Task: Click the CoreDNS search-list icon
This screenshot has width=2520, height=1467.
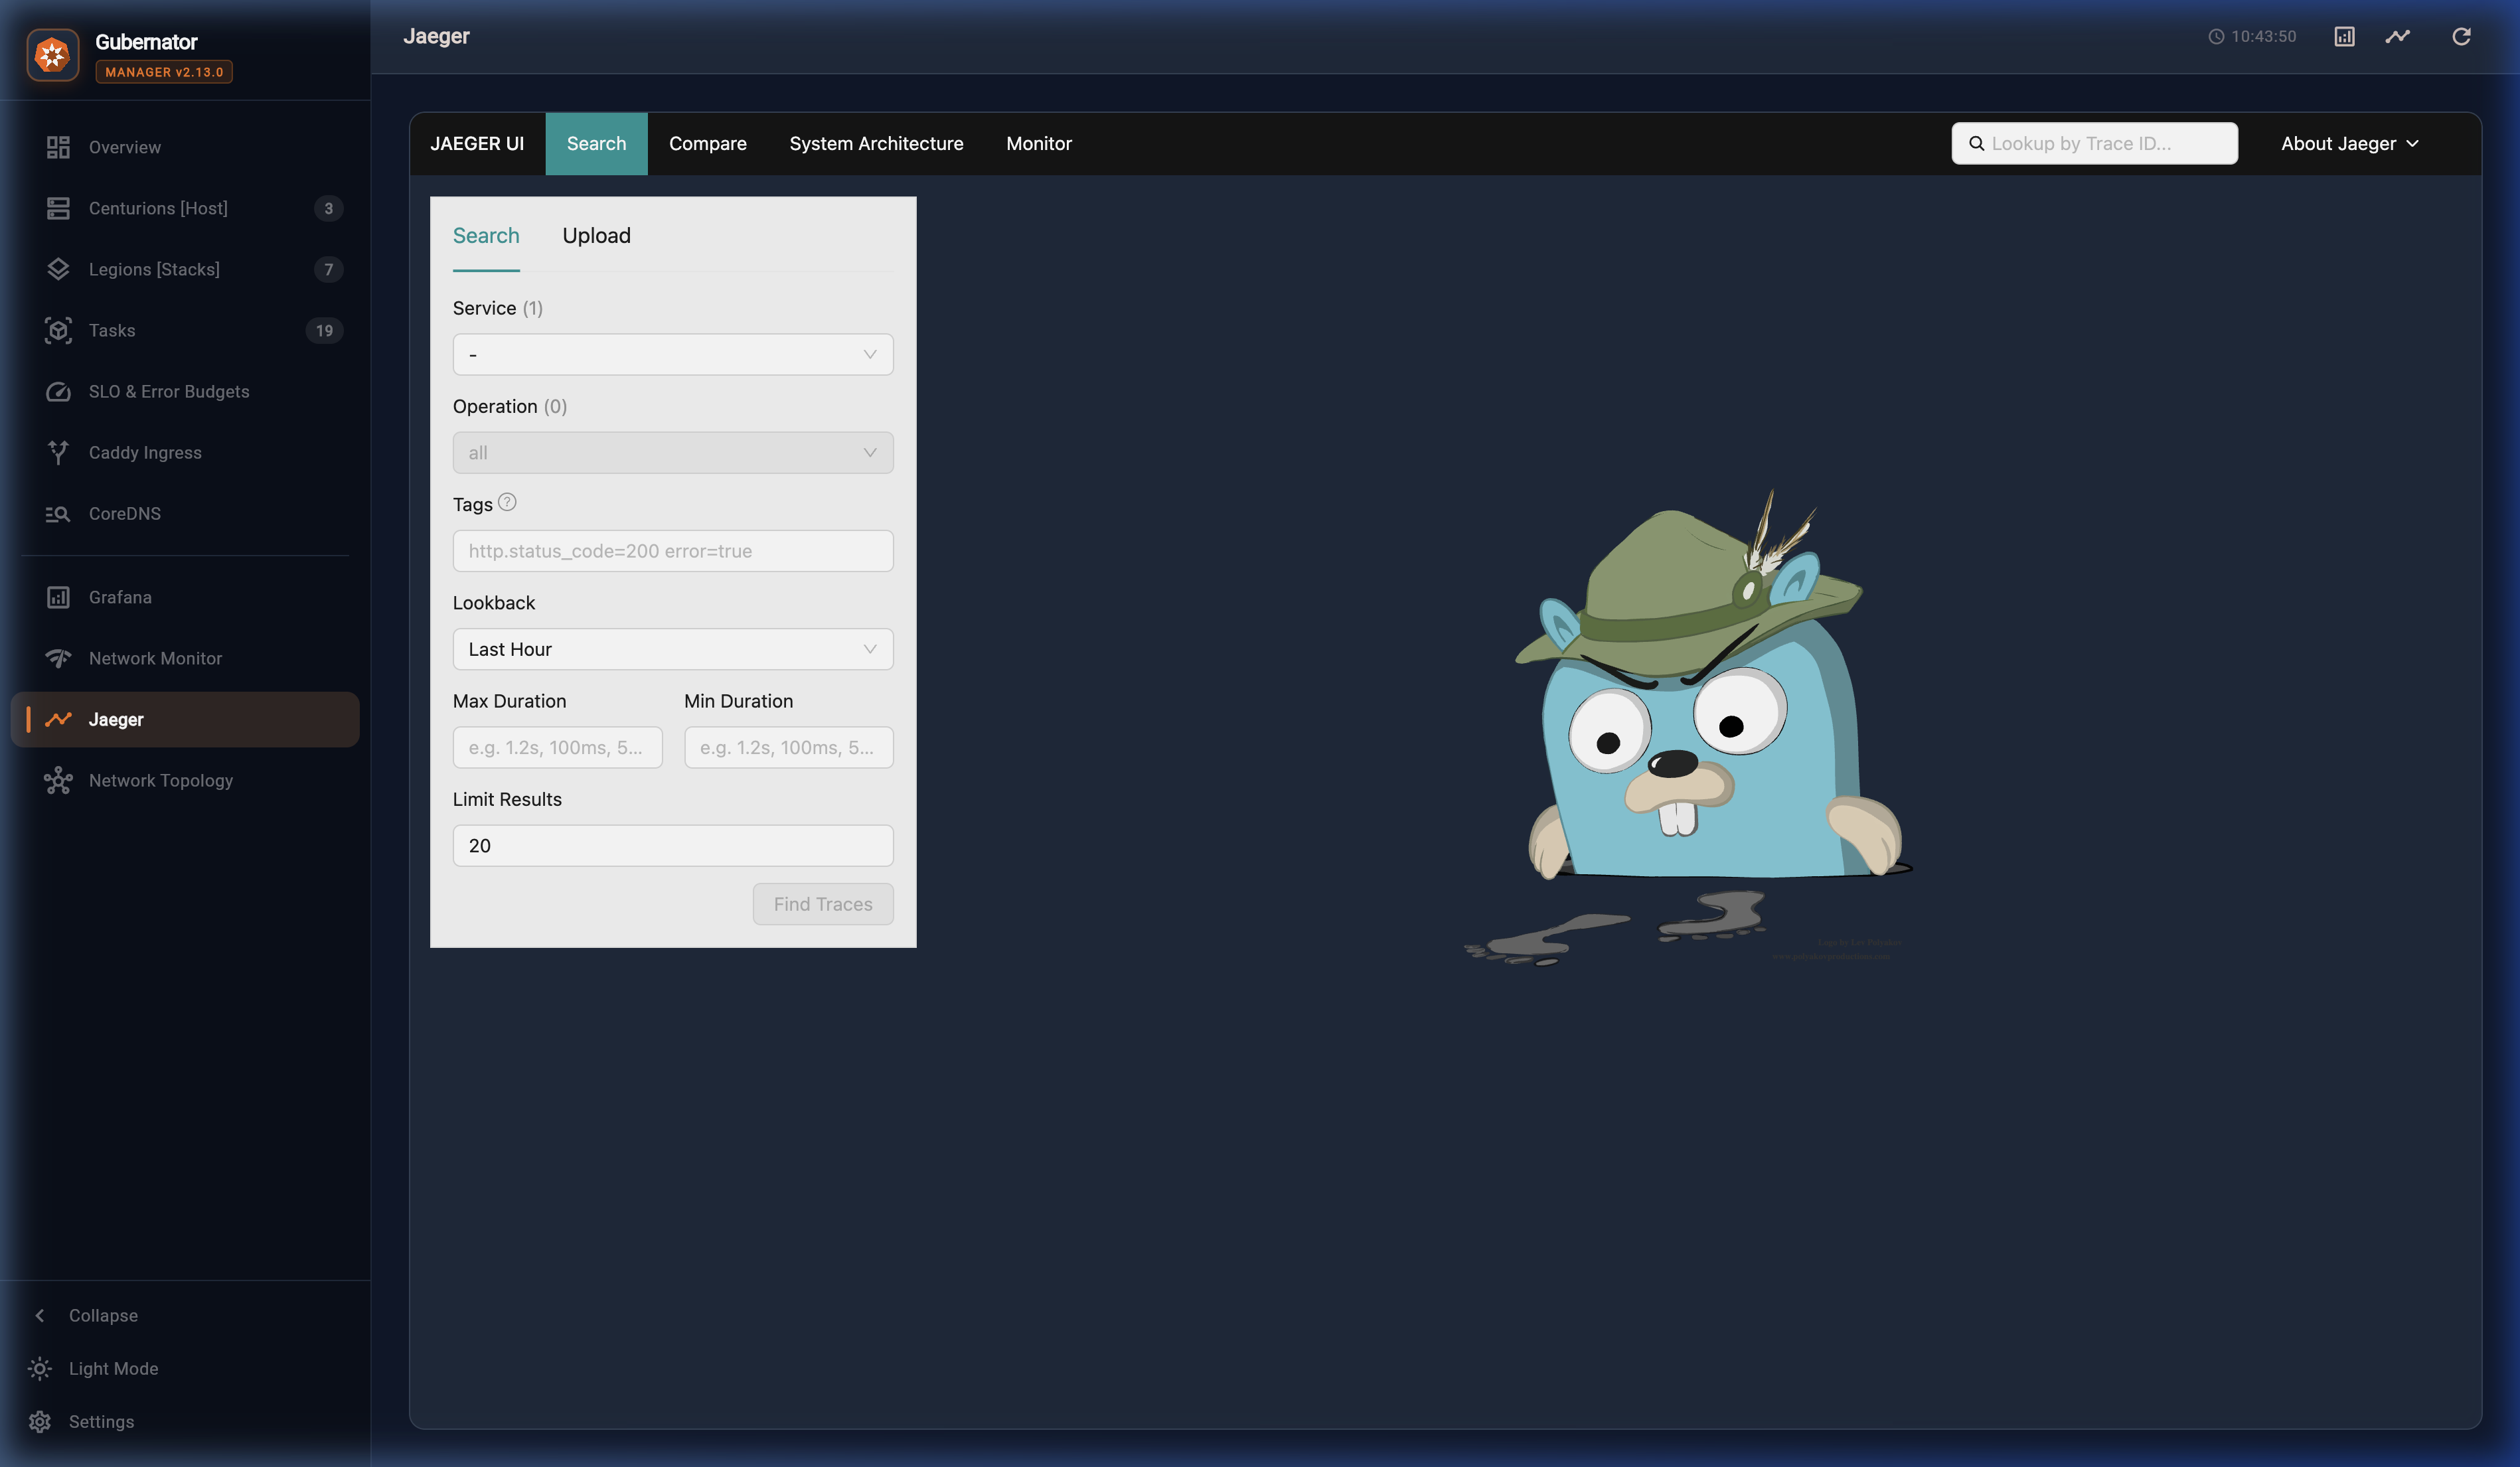Action: [58, 513]
